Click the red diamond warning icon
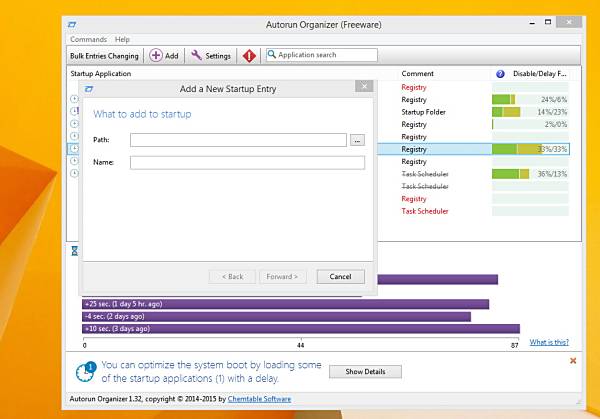The height and width of the screenshot is (419, 600). click(x=249, y=56)
